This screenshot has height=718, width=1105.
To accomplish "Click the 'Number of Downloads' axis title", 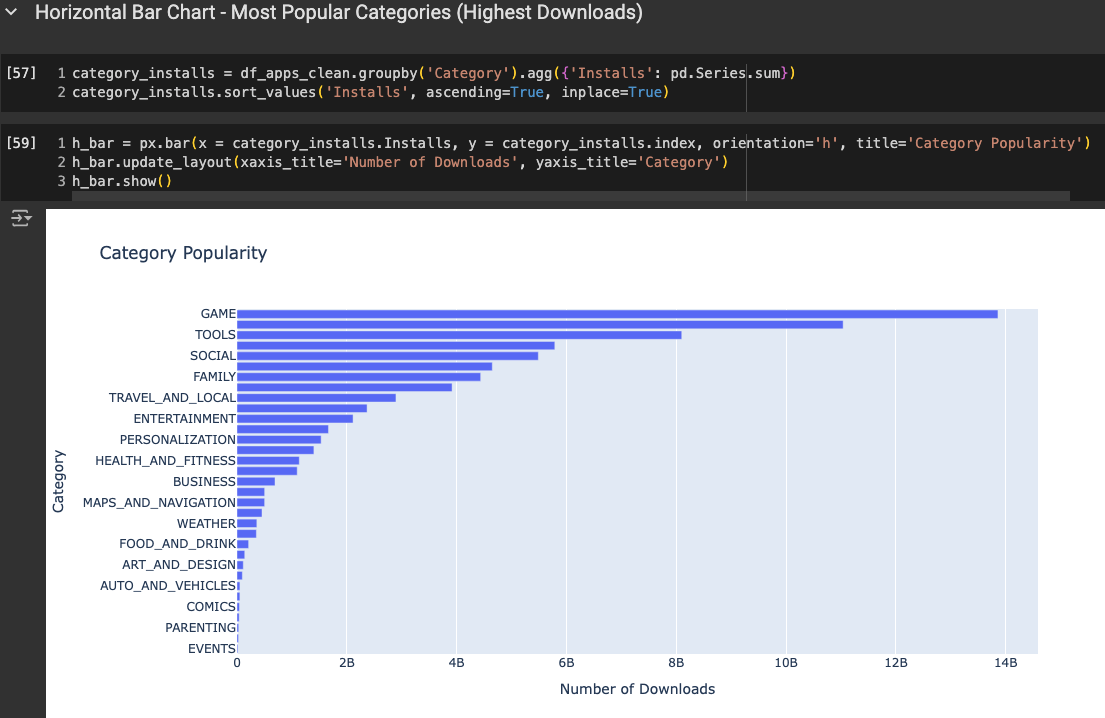I will click(x=637, y=689).
